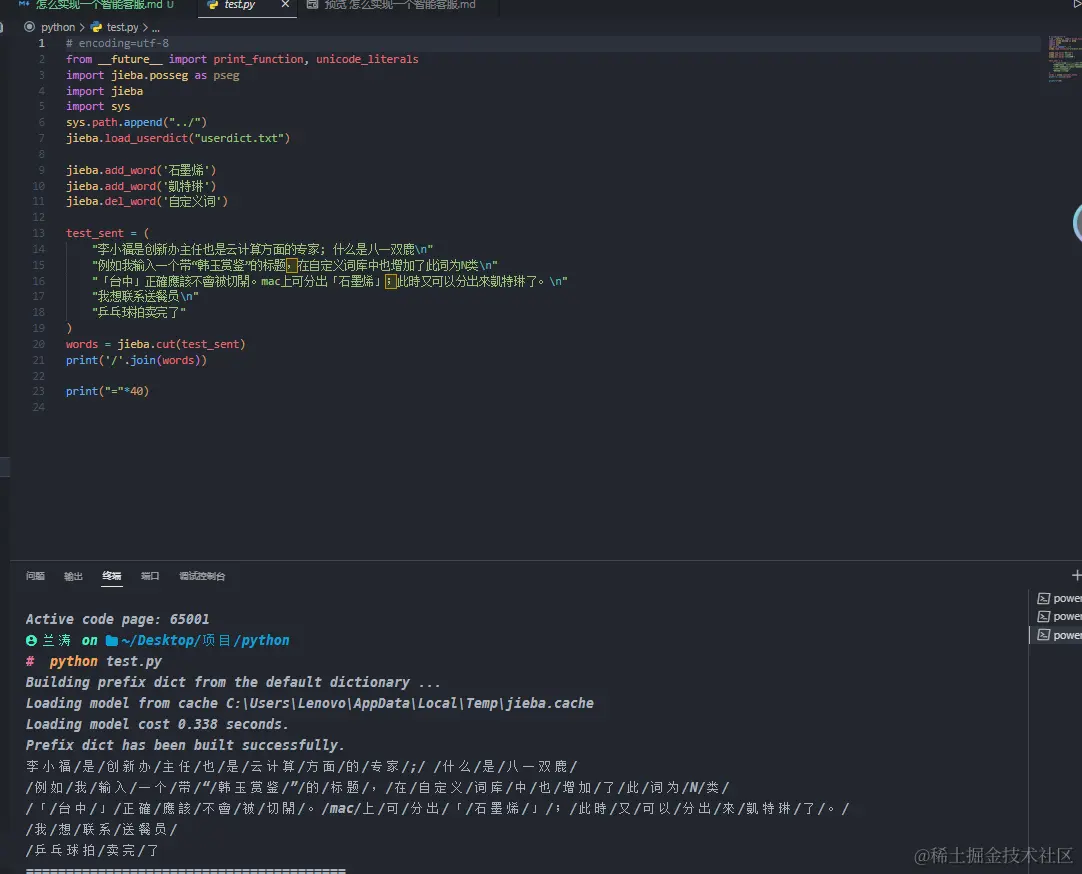Click the jieba.load_userdict("userdict.txt") line
The height and width of the screenshot is (874, 1082).
coord(178,138)
